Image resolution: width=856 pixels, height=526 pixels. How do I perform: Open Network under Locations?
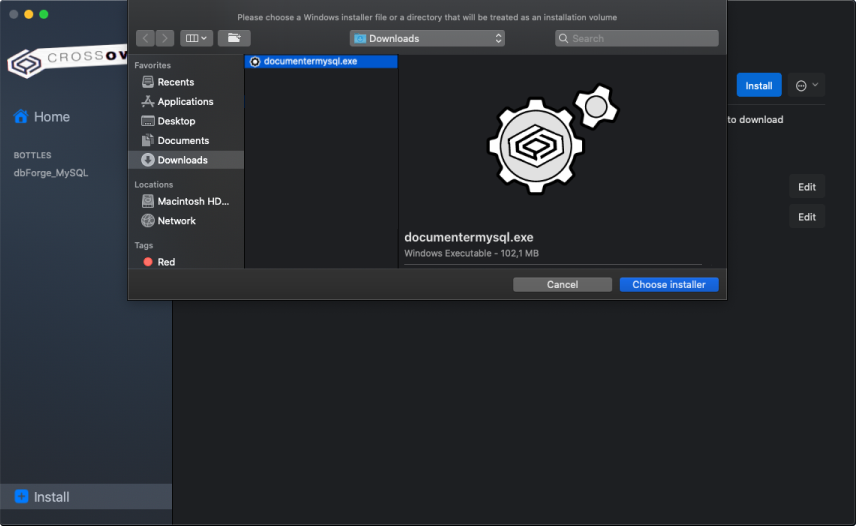[x=186, y=221]
